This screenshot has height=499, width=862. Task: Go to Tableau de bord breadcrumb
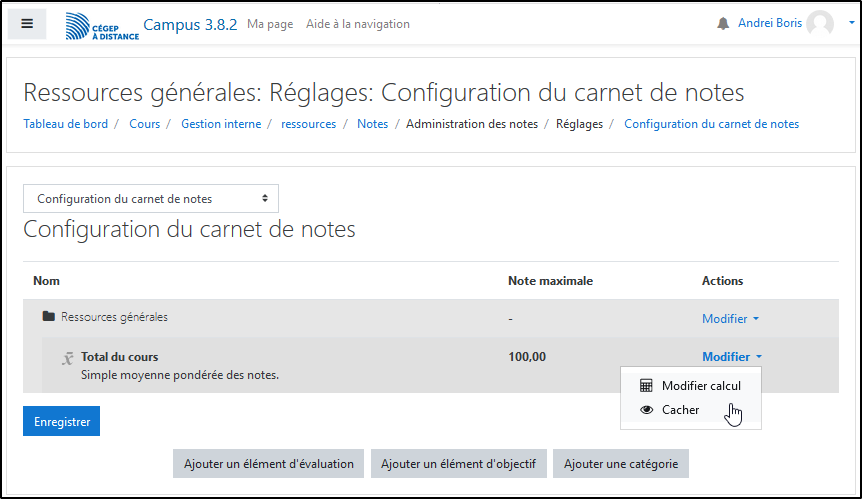66,124
